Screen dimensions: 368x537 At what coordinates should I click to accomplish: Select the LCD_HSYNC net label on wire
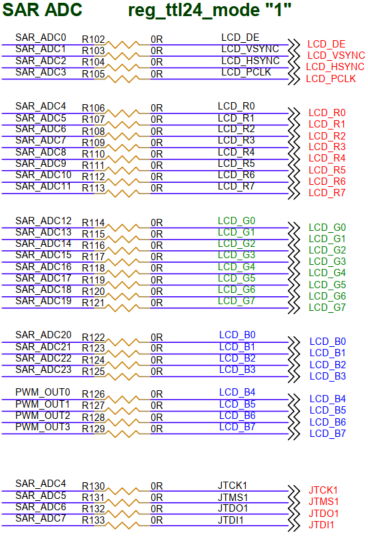pyautogui.click(x=250, y=61)
